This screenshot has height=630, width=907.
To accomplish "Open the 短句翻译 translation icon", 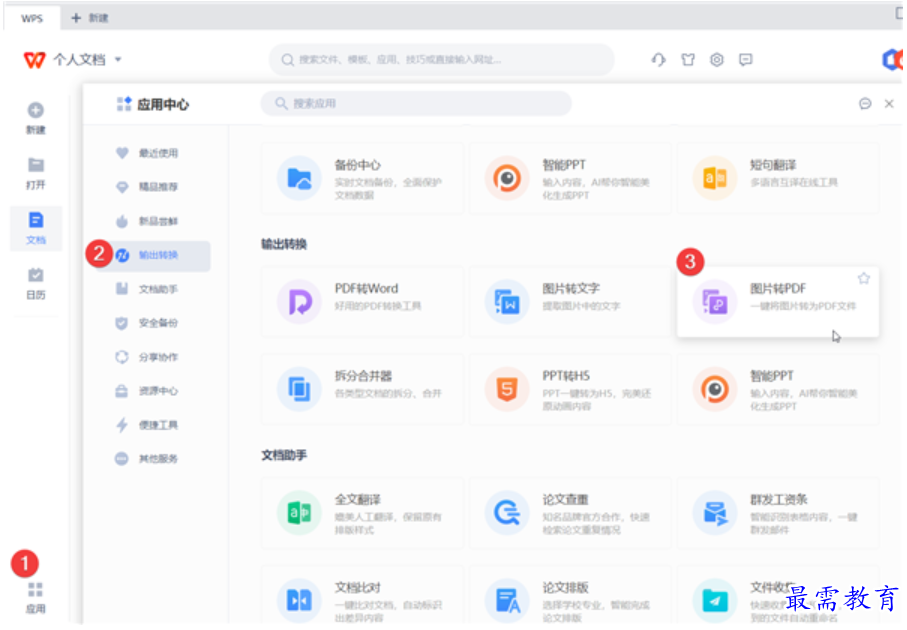I will point(714,178).
